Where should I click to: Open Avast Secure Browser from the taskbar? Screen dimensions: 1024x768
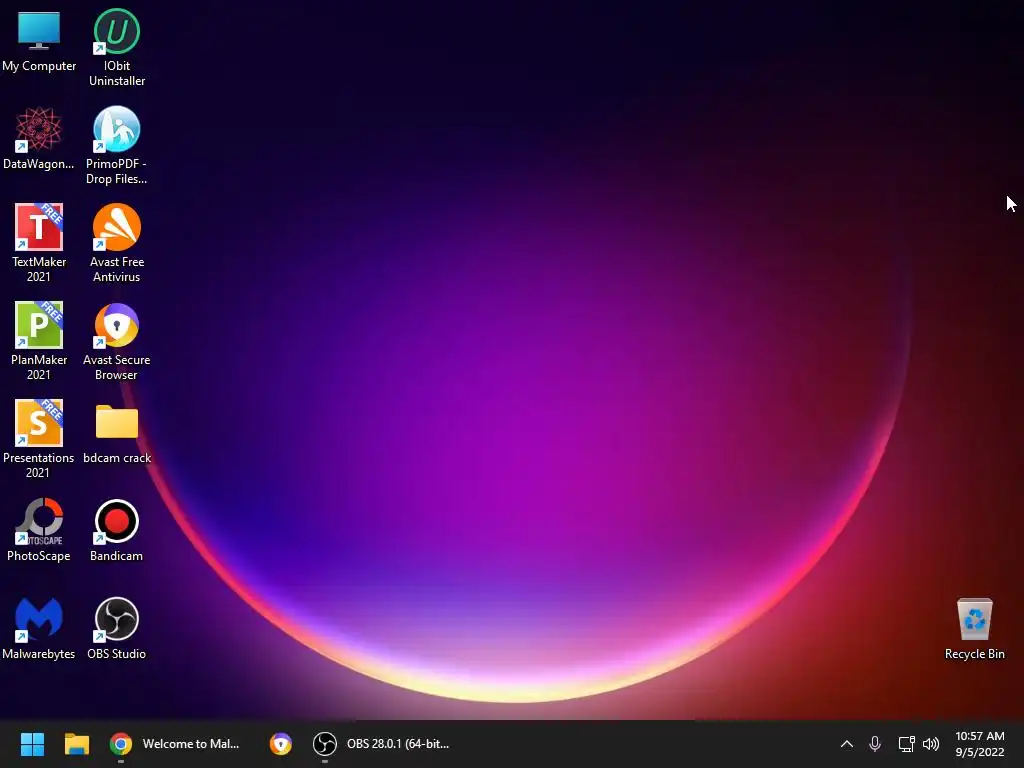281,744
